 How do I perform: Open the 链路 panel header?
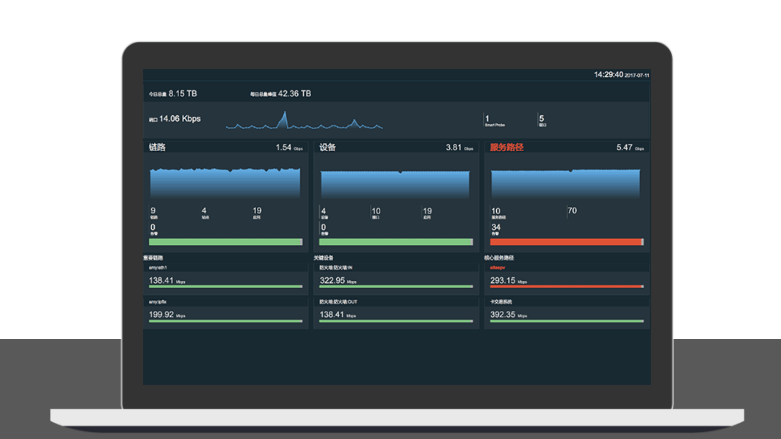point(158,147)
